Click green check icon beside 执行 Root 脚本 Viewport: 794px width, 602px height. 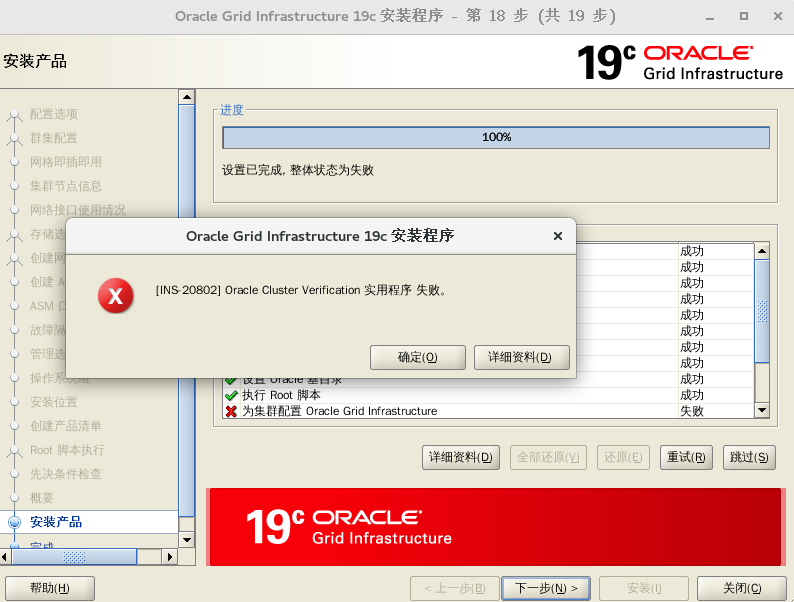[231, 395]
